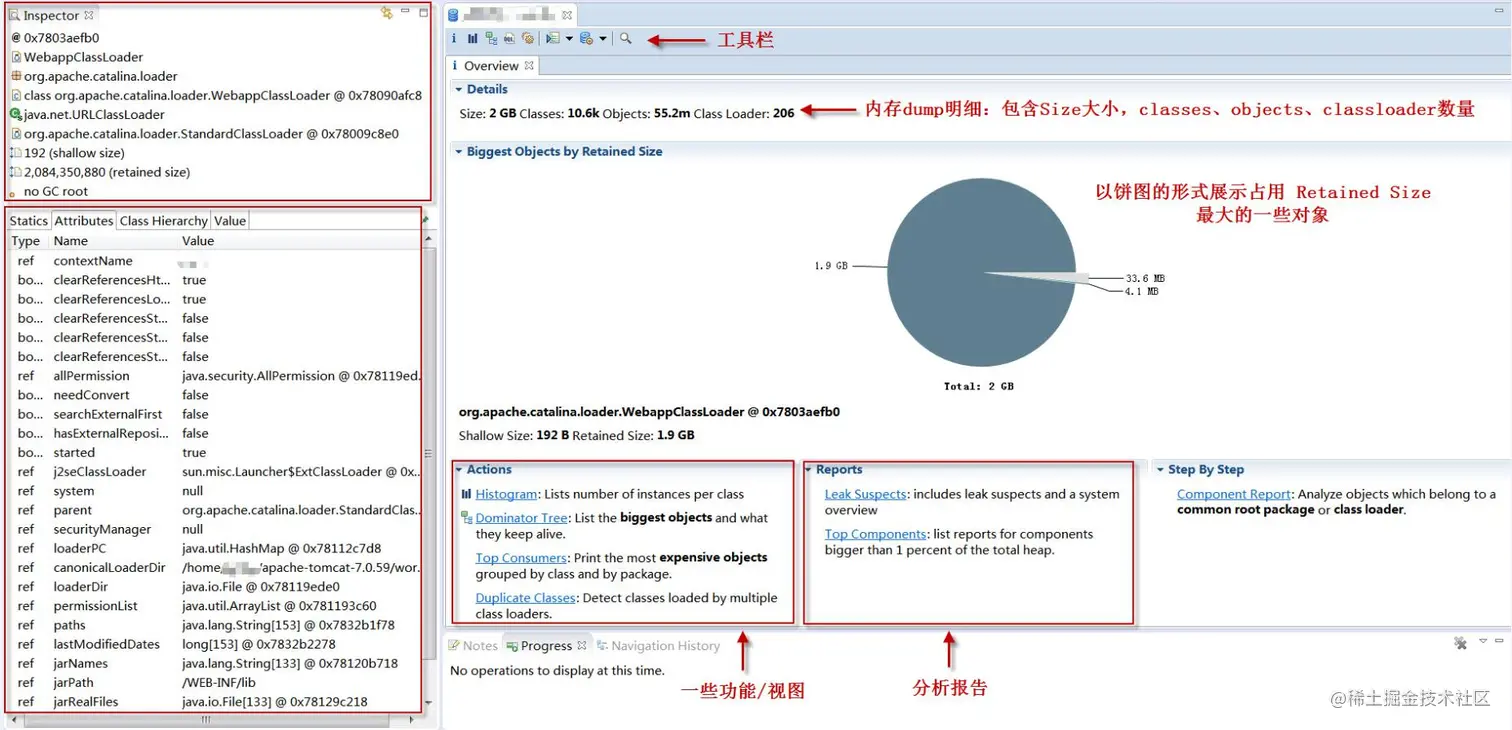This screenshot has width=1512, height=730.
Task: Collapse the Step By Step section
Action: click(x=1160, y=470)
